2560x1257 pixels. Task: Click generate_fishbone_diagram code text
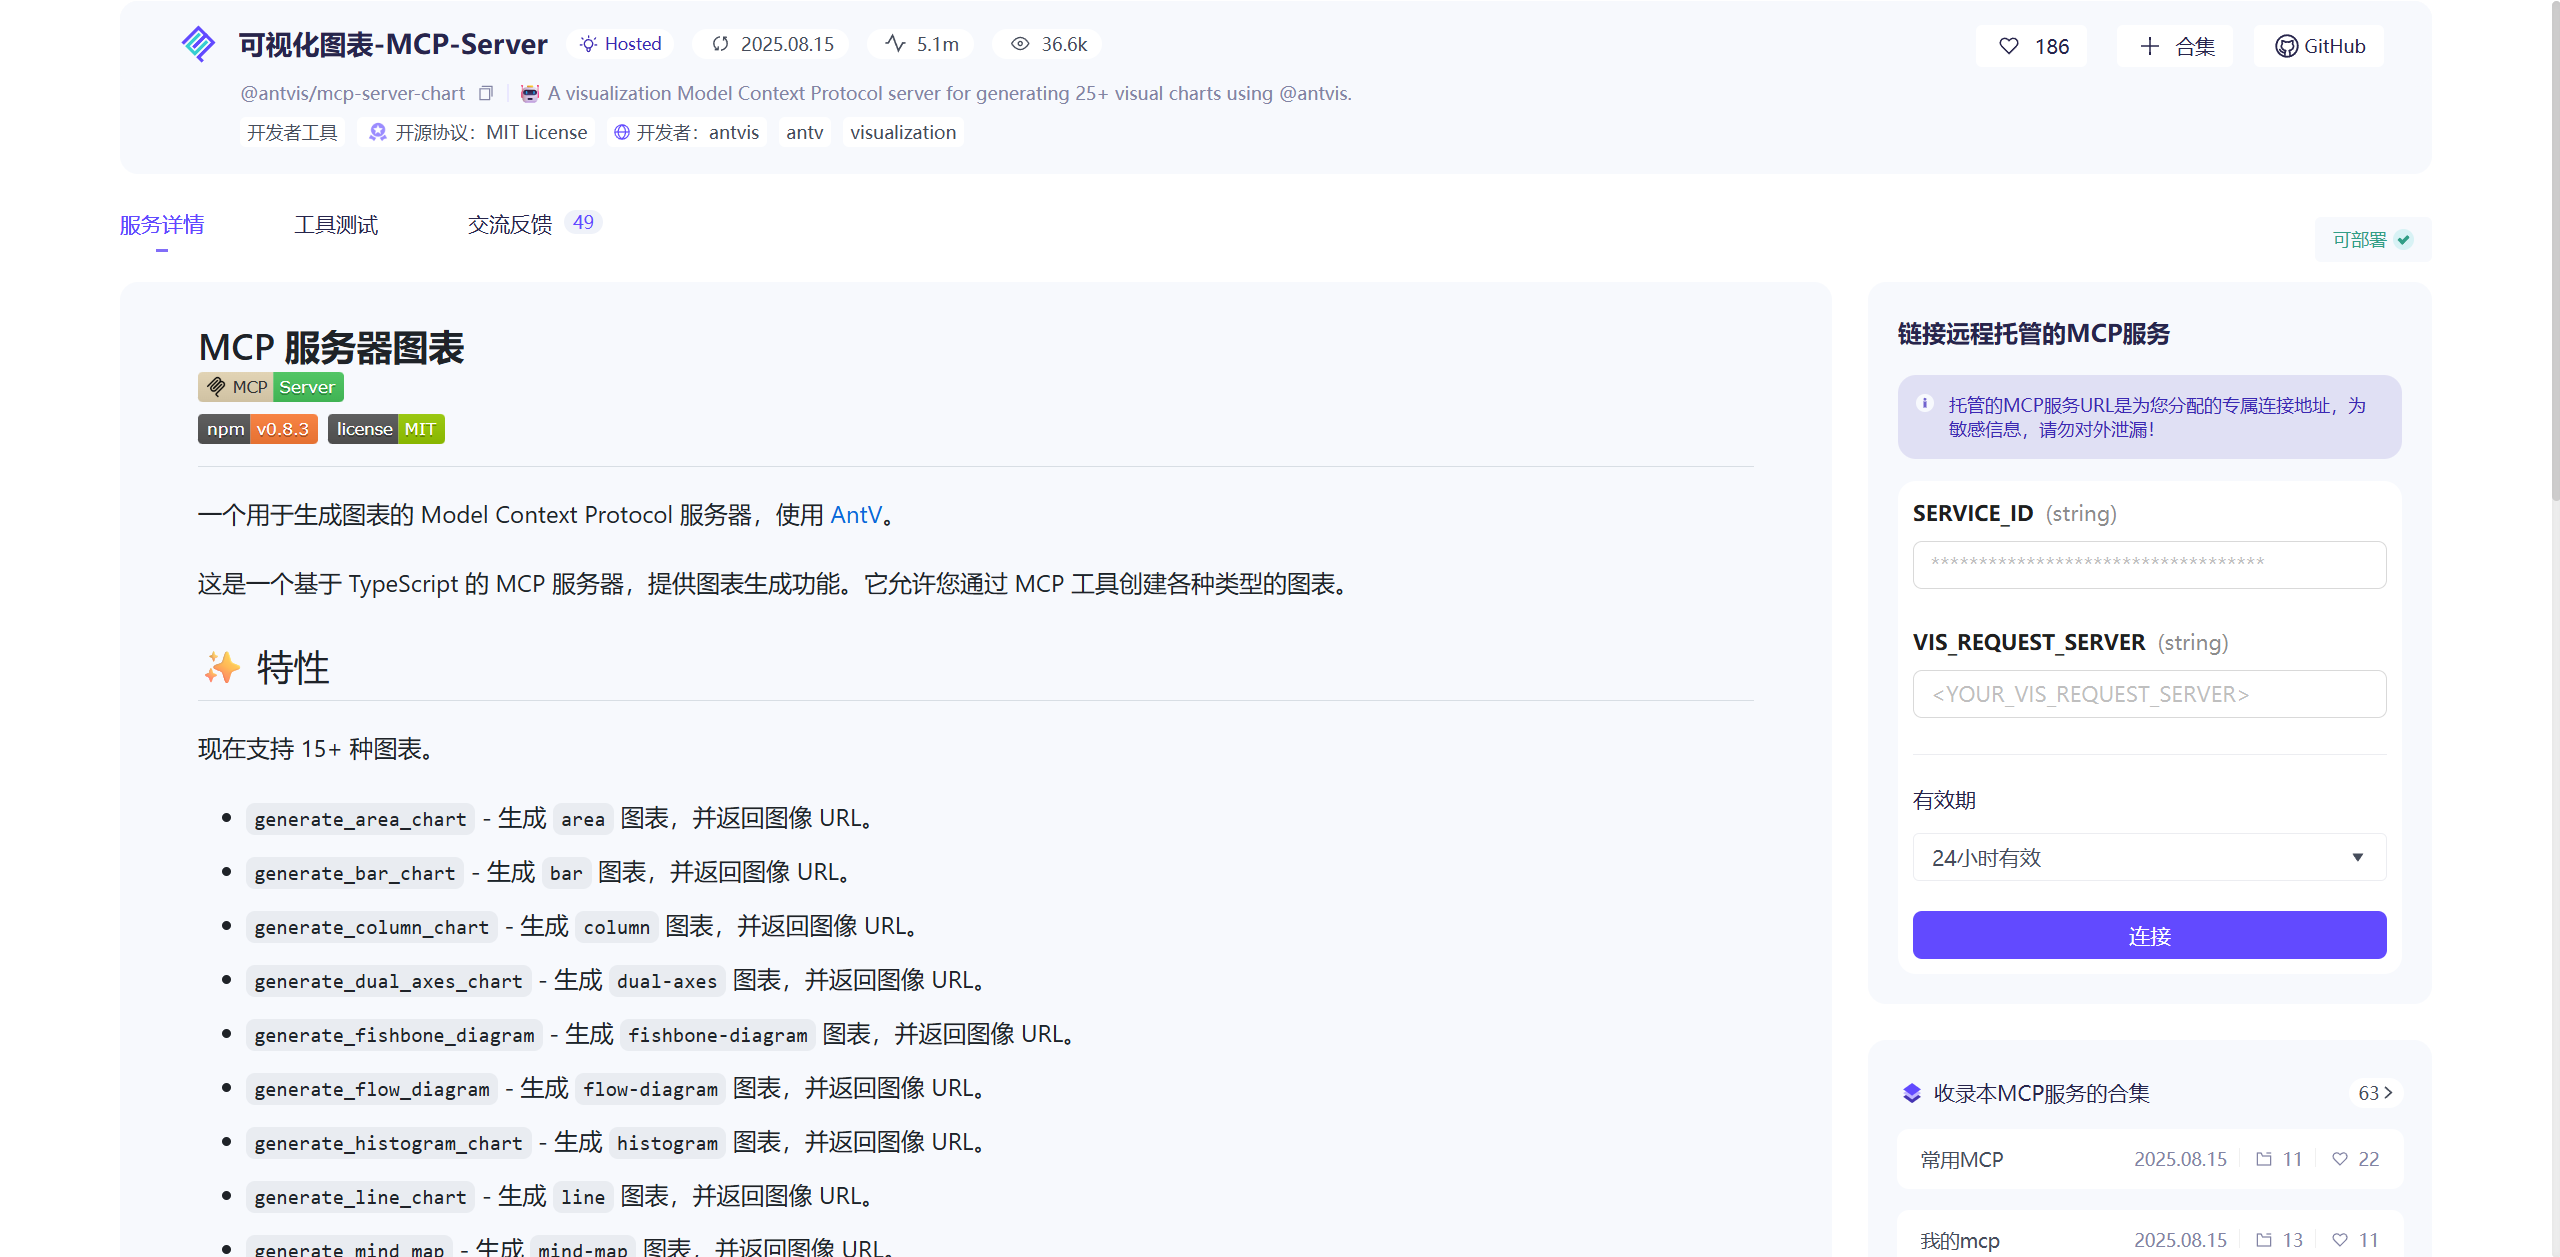[x=394, y=1035]
